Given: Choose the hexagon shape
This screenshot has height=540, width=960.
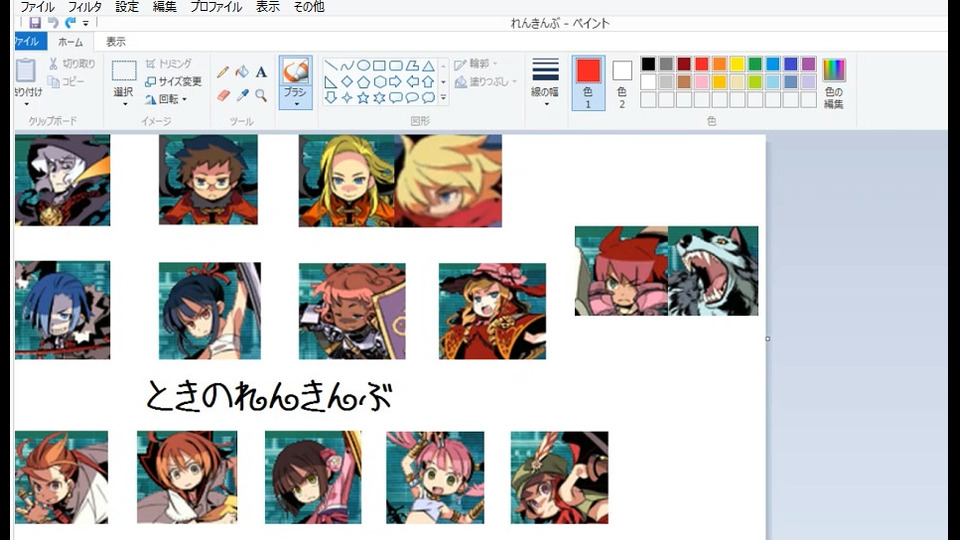Looking at the screenshot, I should coord(380,81).
